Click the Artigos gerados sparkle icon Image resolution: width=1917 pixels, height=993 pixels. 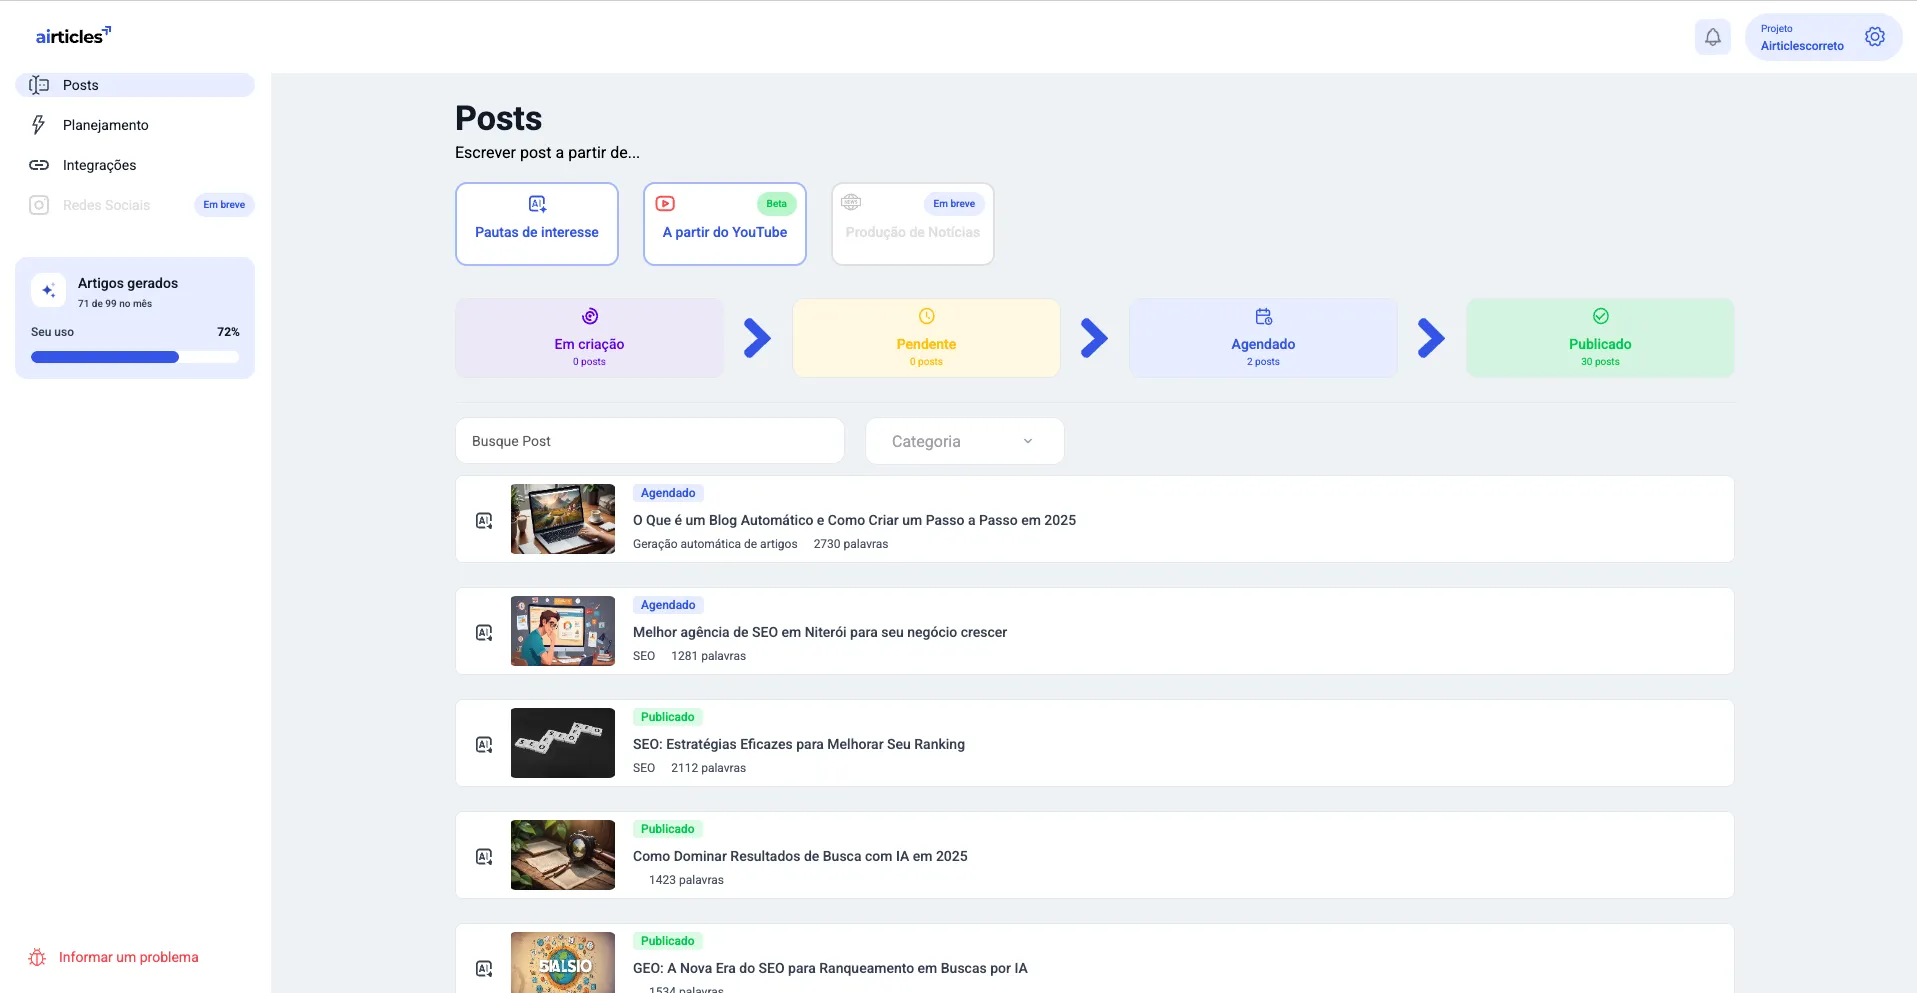click(x=48, y=291)
